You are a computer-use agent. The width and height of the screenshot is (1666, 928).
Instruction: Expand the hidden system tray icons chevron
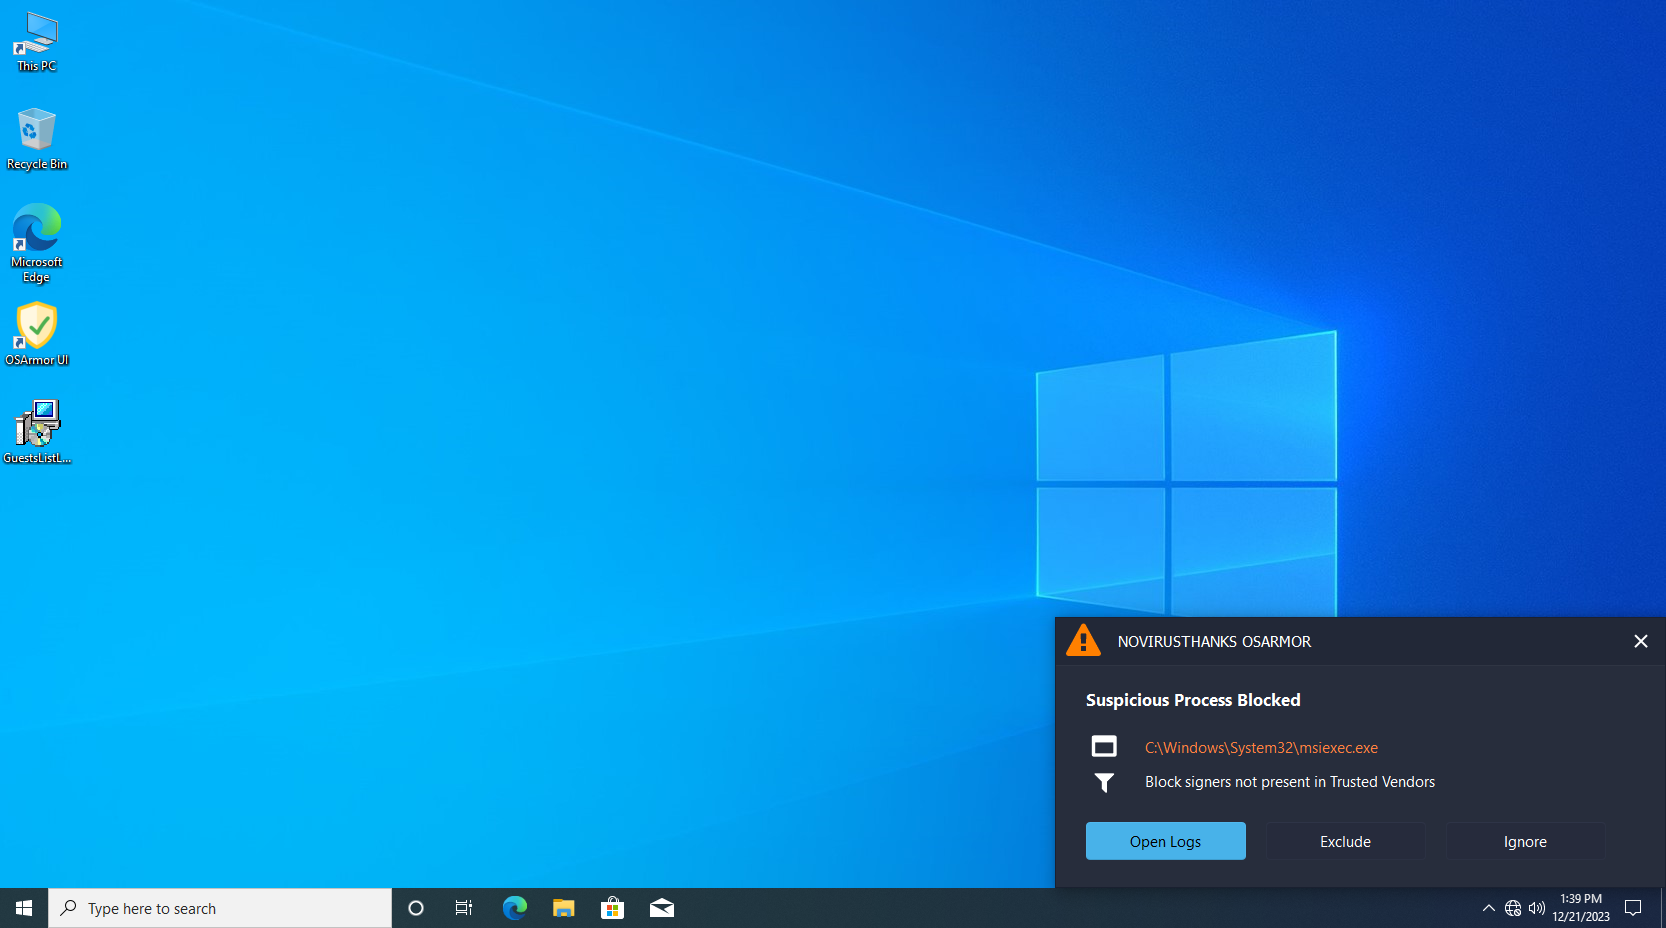1488,908
